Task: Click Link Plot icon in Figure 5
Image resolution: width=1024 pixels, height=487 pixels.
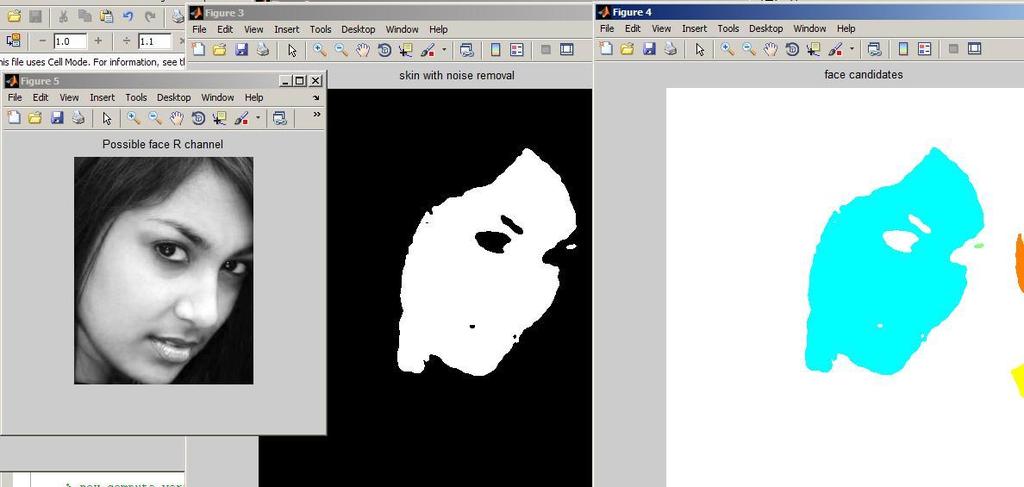Action: coord(280,118)
